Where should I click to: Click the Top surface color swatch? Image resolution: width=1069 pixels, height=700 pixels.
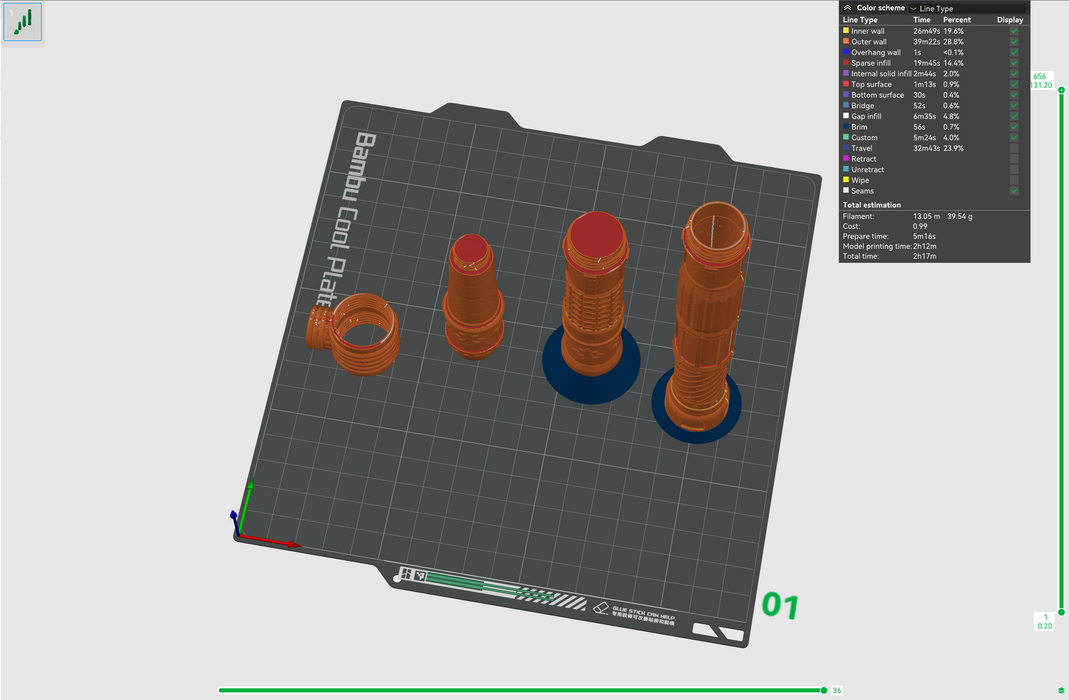click(x=846, y=85)
